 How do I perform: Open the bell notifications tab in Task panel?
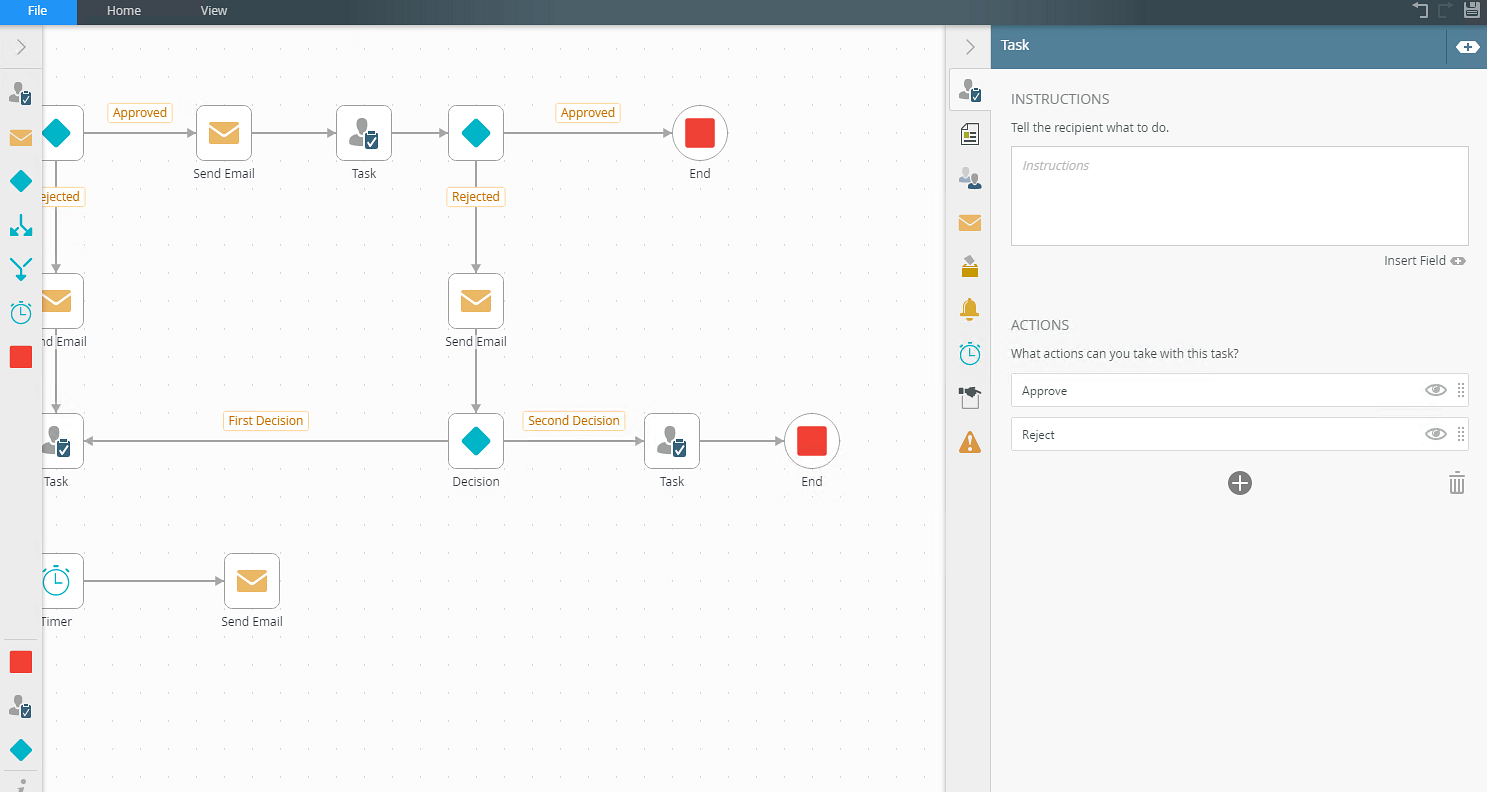[968, 310]
